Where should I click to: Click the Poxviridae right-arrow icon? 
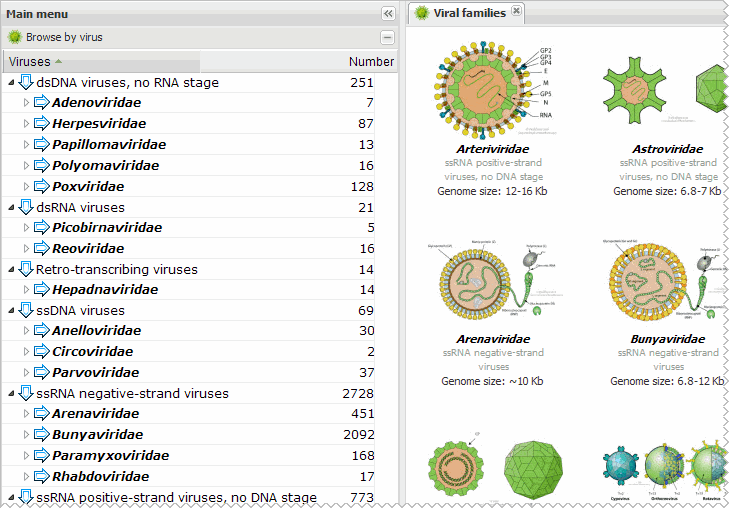[41, 186]
